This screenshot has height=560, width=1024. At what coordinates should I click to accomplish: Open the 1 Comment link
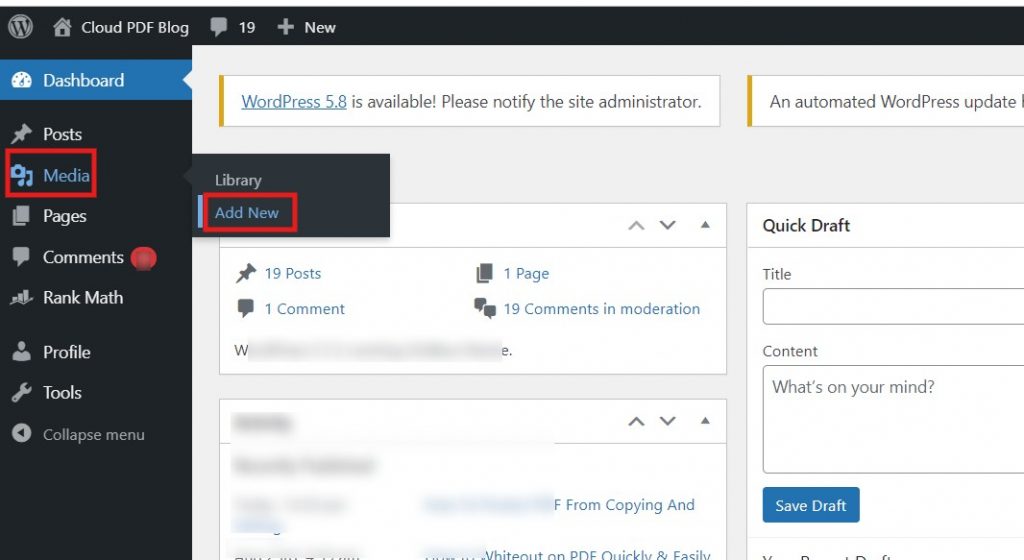pos(304,309)
